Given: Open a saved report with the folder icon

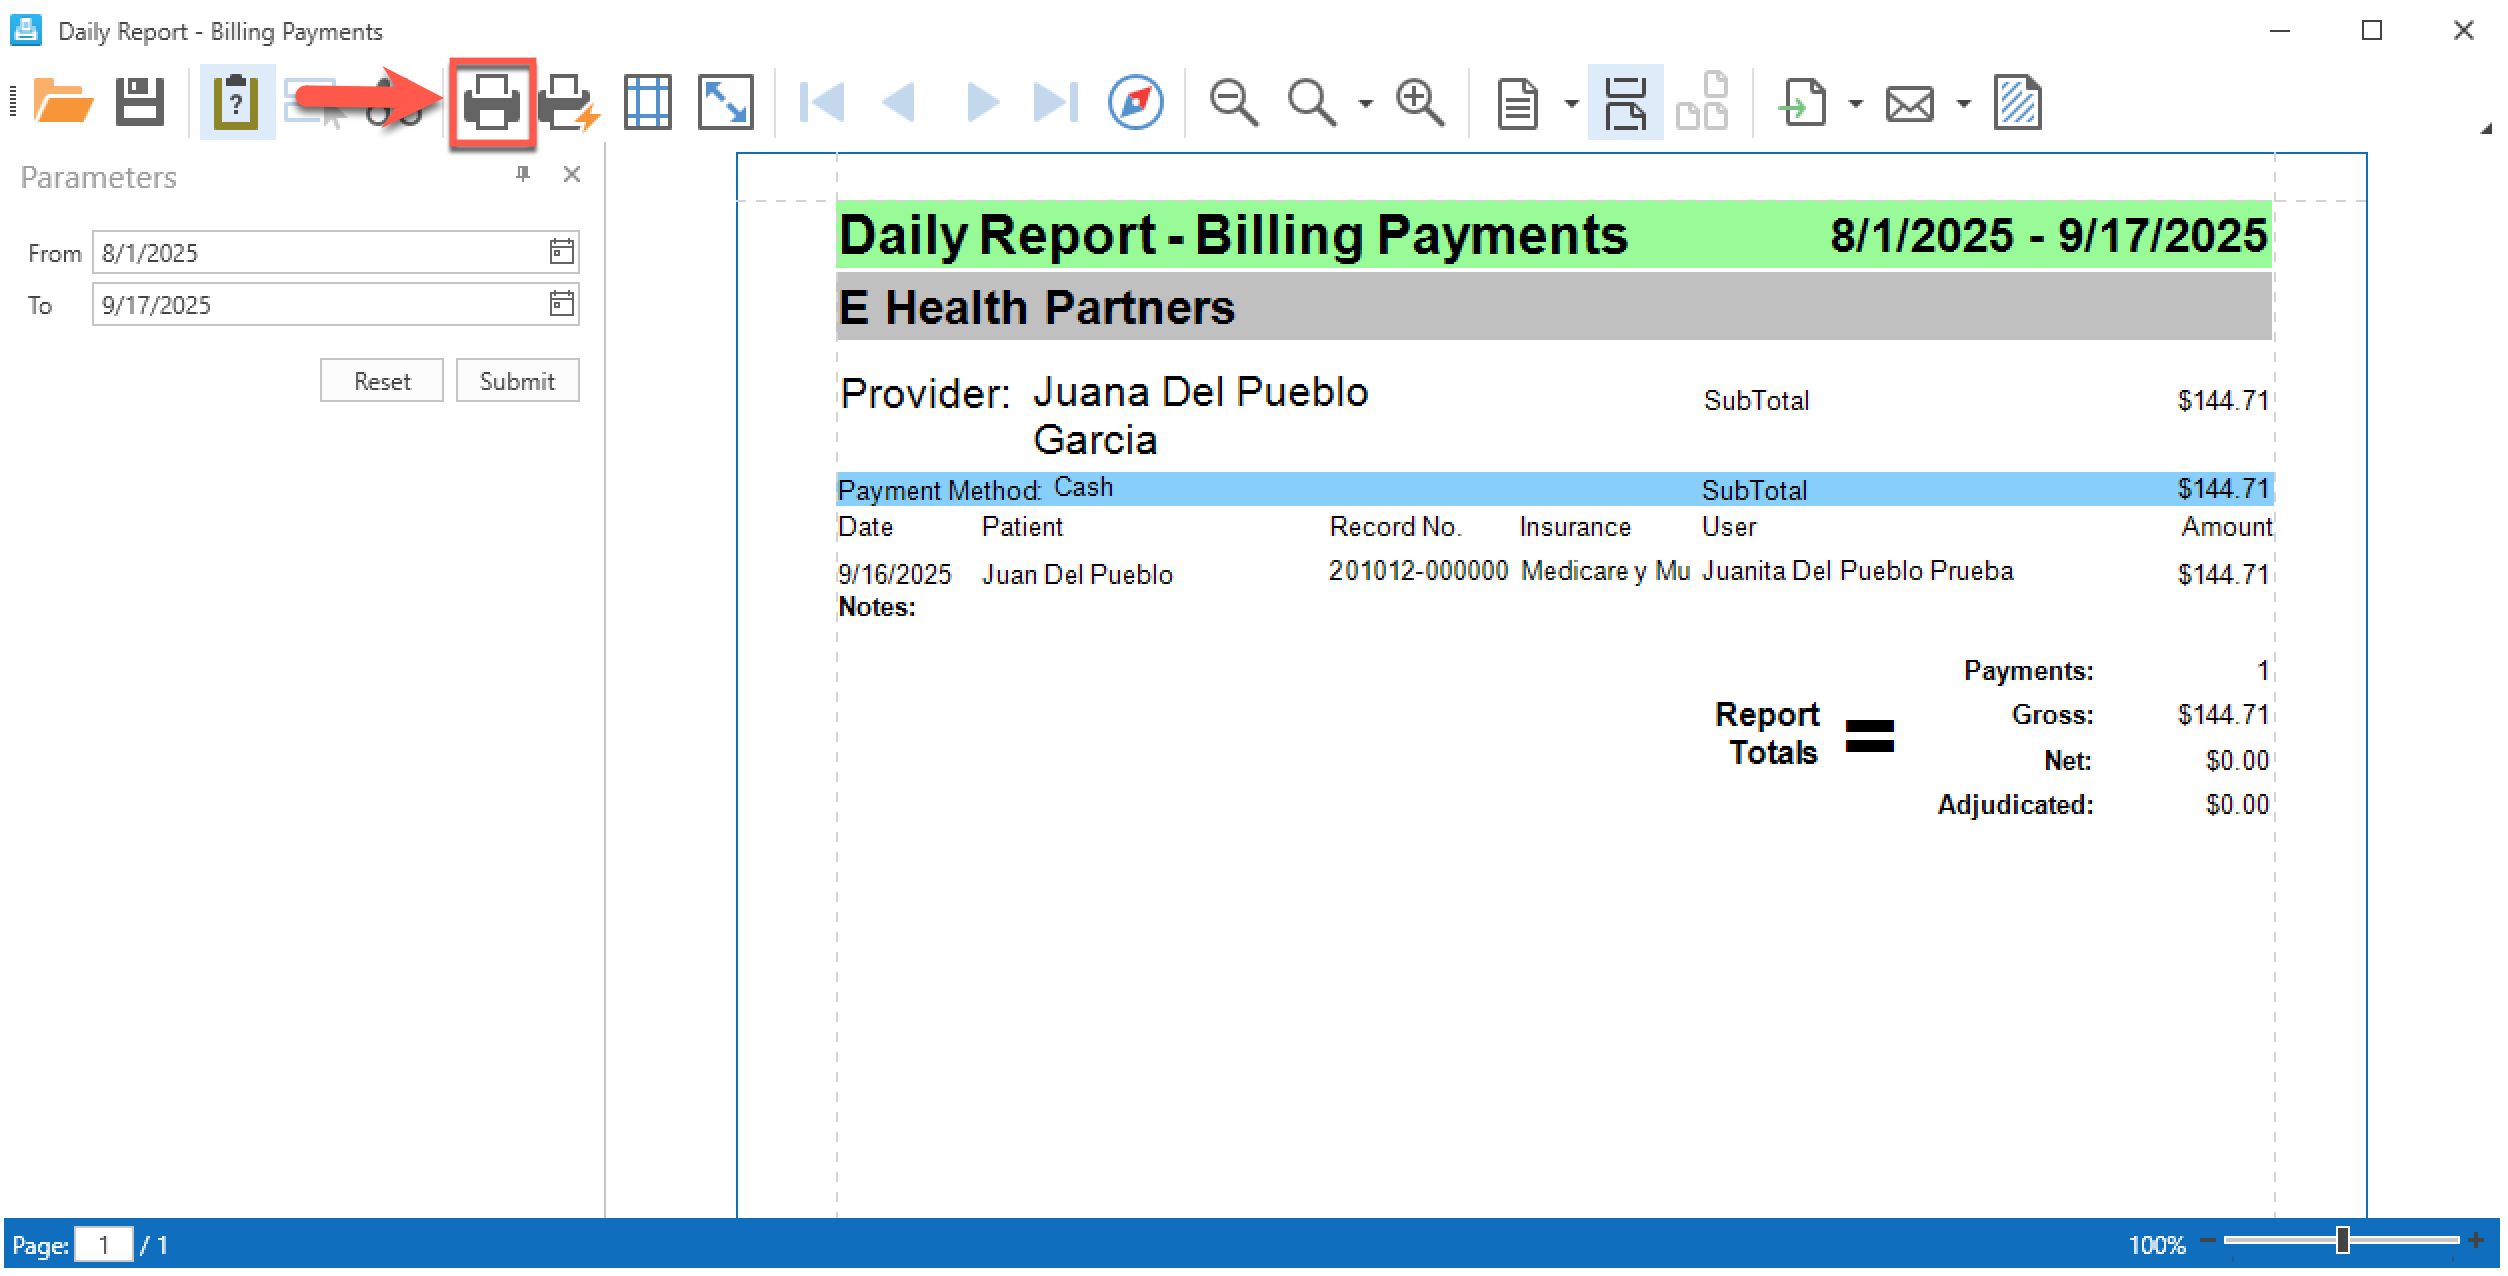Looking at the screenshot, I should click(x=63, y=102).
